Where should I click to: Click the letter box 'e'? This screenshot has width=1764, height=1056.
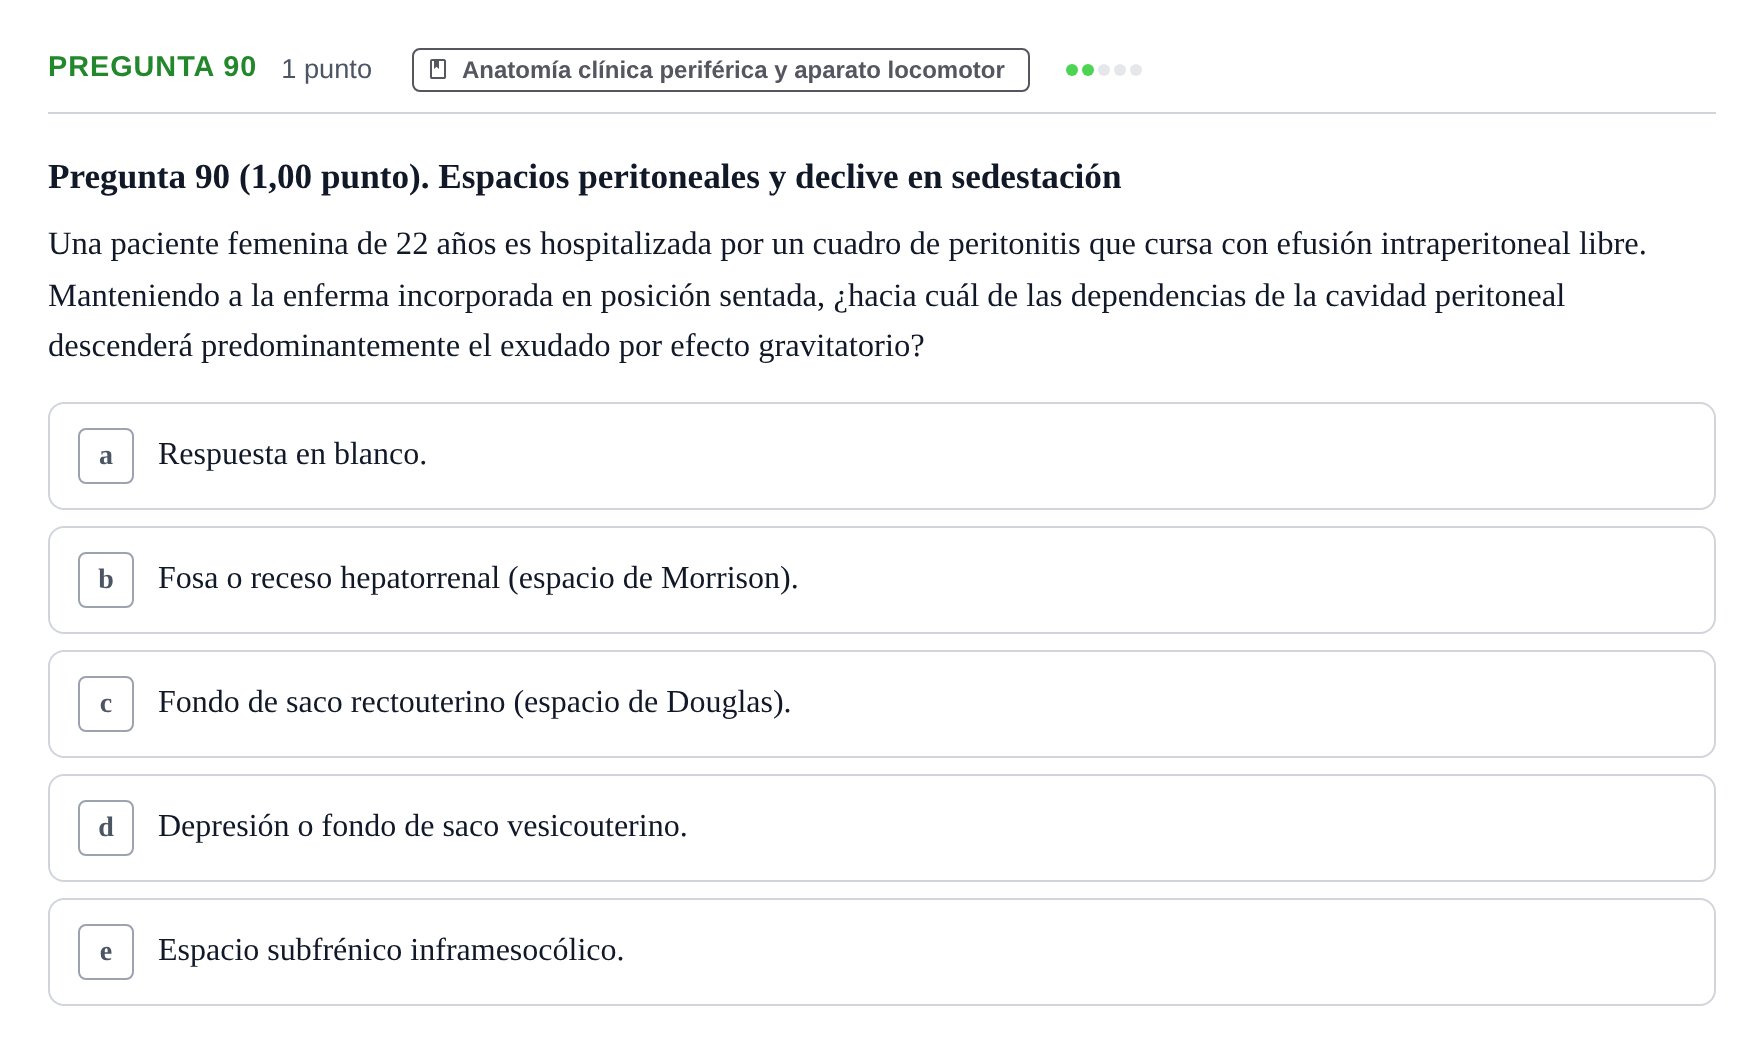(106, 952)
